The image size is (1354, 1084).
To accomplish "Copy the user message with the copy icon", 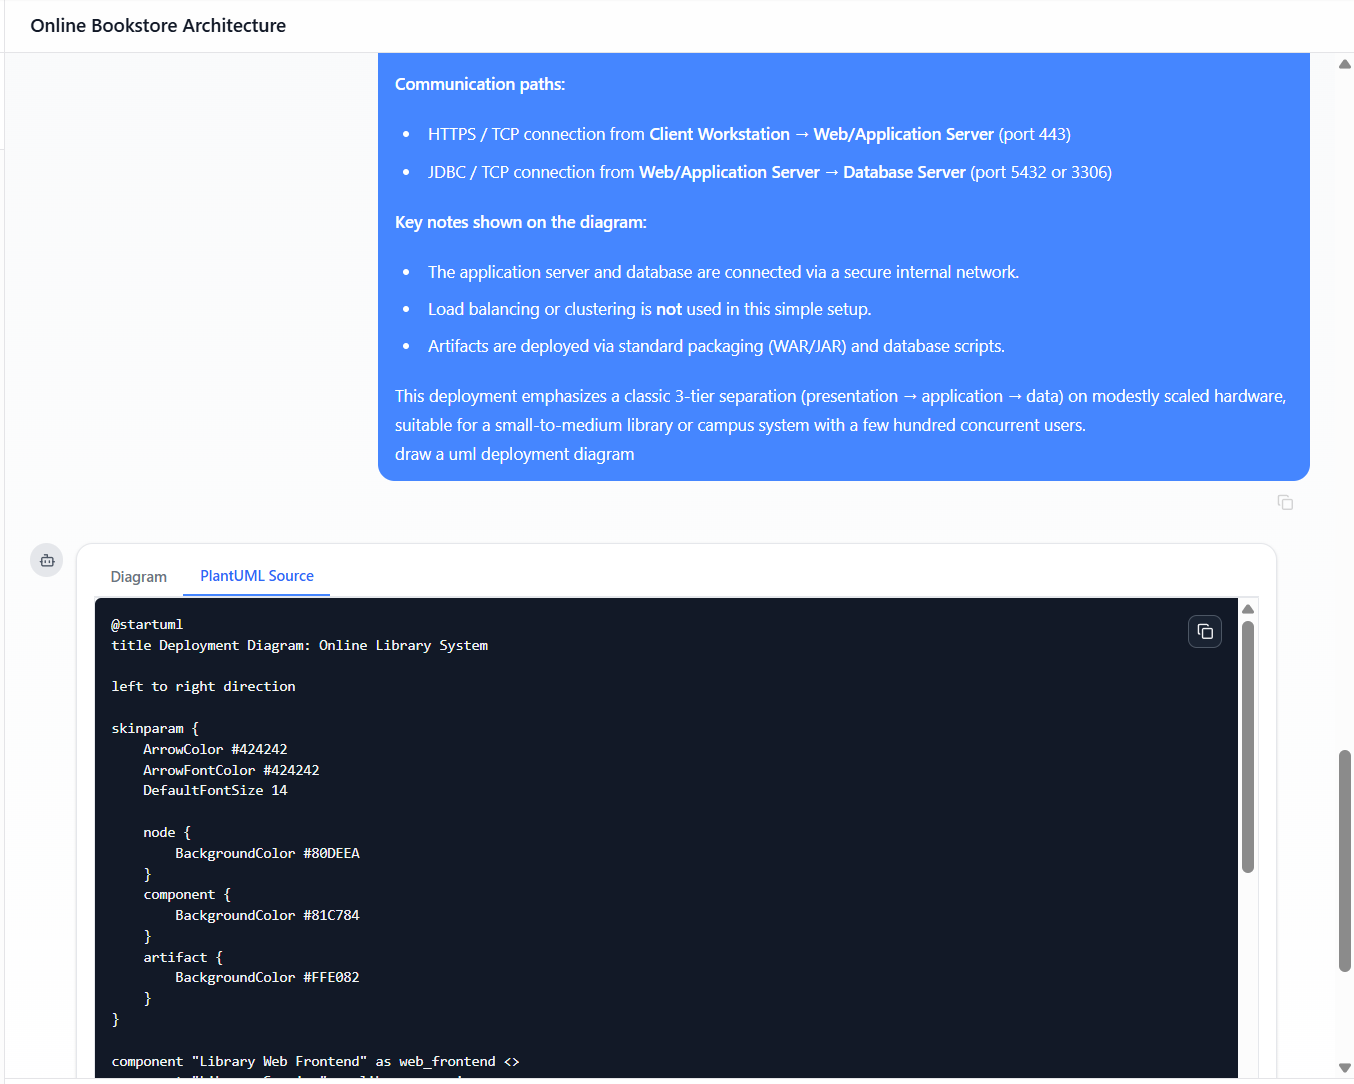I will pyautogui.click(x=1285, y=502).
